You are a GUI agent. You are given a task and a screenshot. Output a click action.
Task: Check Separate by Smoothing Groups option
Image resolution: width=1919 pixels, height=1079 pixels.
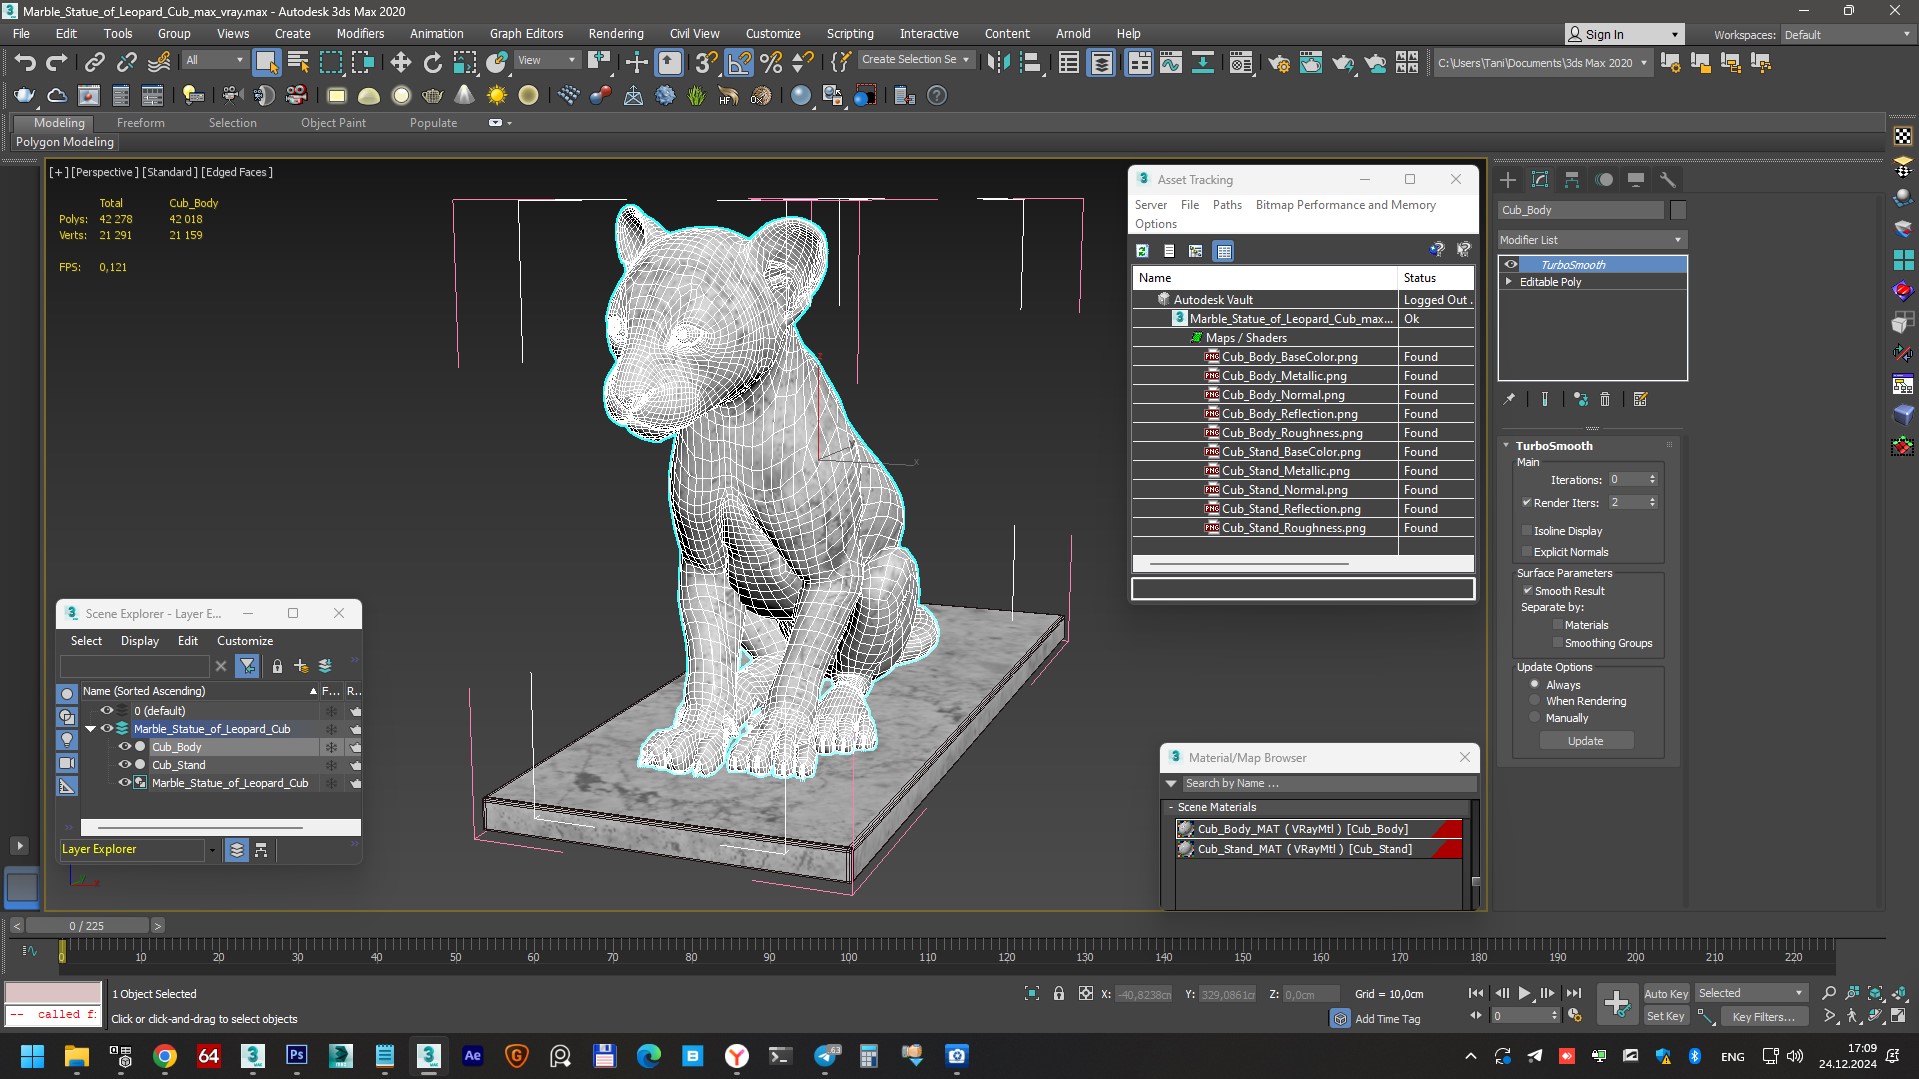[1558, 643]
